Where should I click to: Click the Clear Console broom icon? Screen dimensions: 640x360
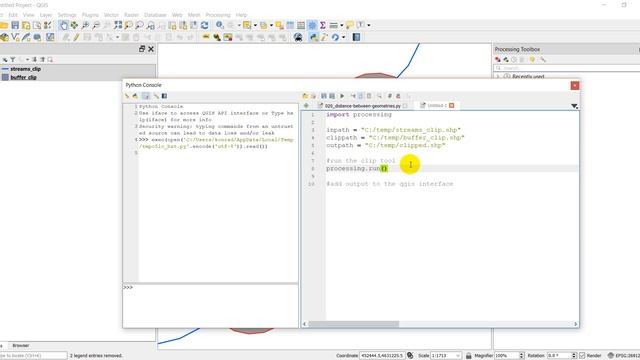click(x=127, y=96)
